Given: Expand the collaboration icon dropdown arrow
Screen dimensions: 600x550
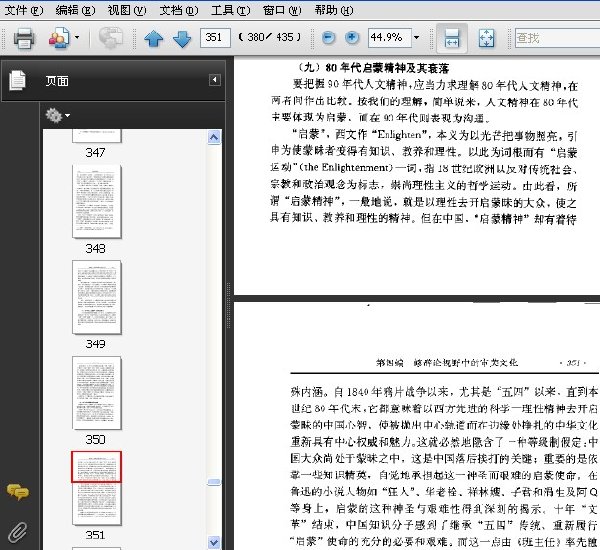Looking at the screenshot, I should click(x=77, y=38).
